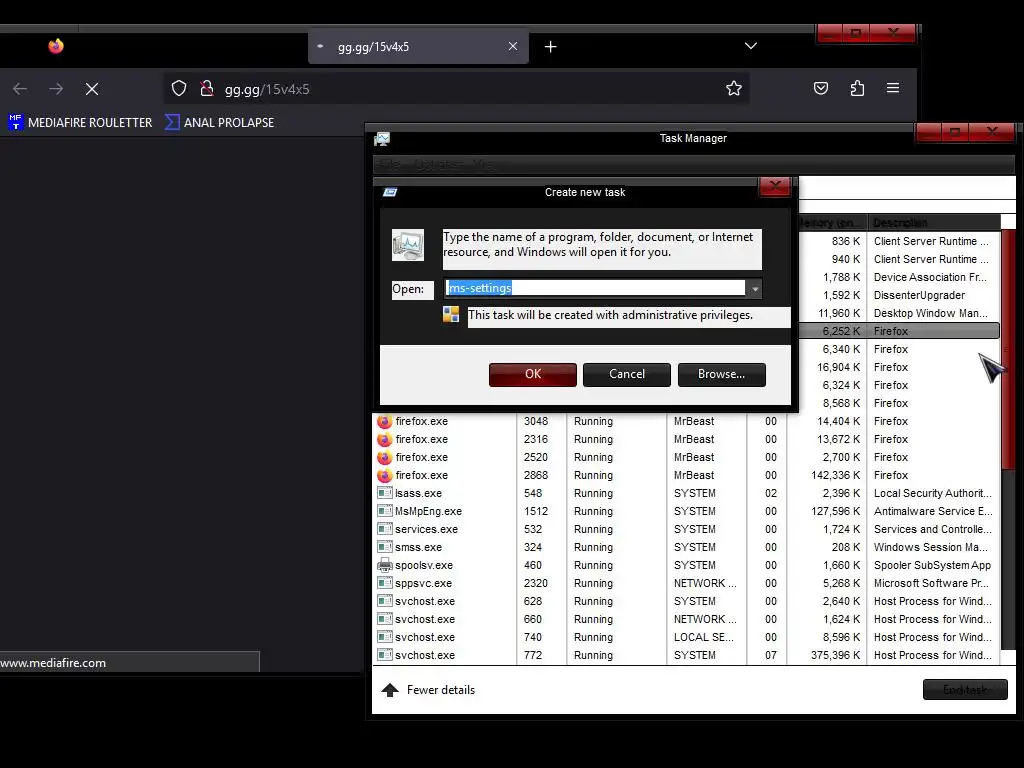
Task: Confirm Create new task with OK
Action: (533, 374)
